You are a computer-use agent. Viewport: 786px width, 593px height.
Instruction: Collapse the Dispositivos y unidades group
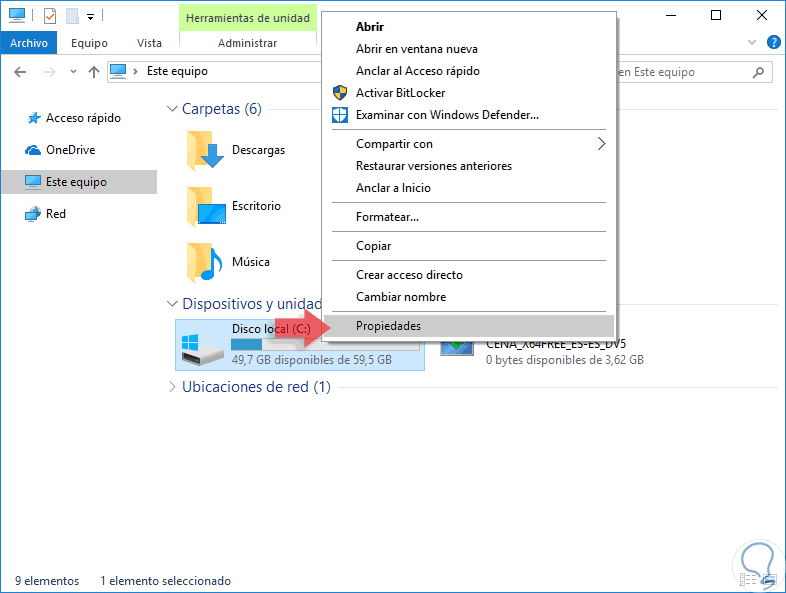coord(172,304)
